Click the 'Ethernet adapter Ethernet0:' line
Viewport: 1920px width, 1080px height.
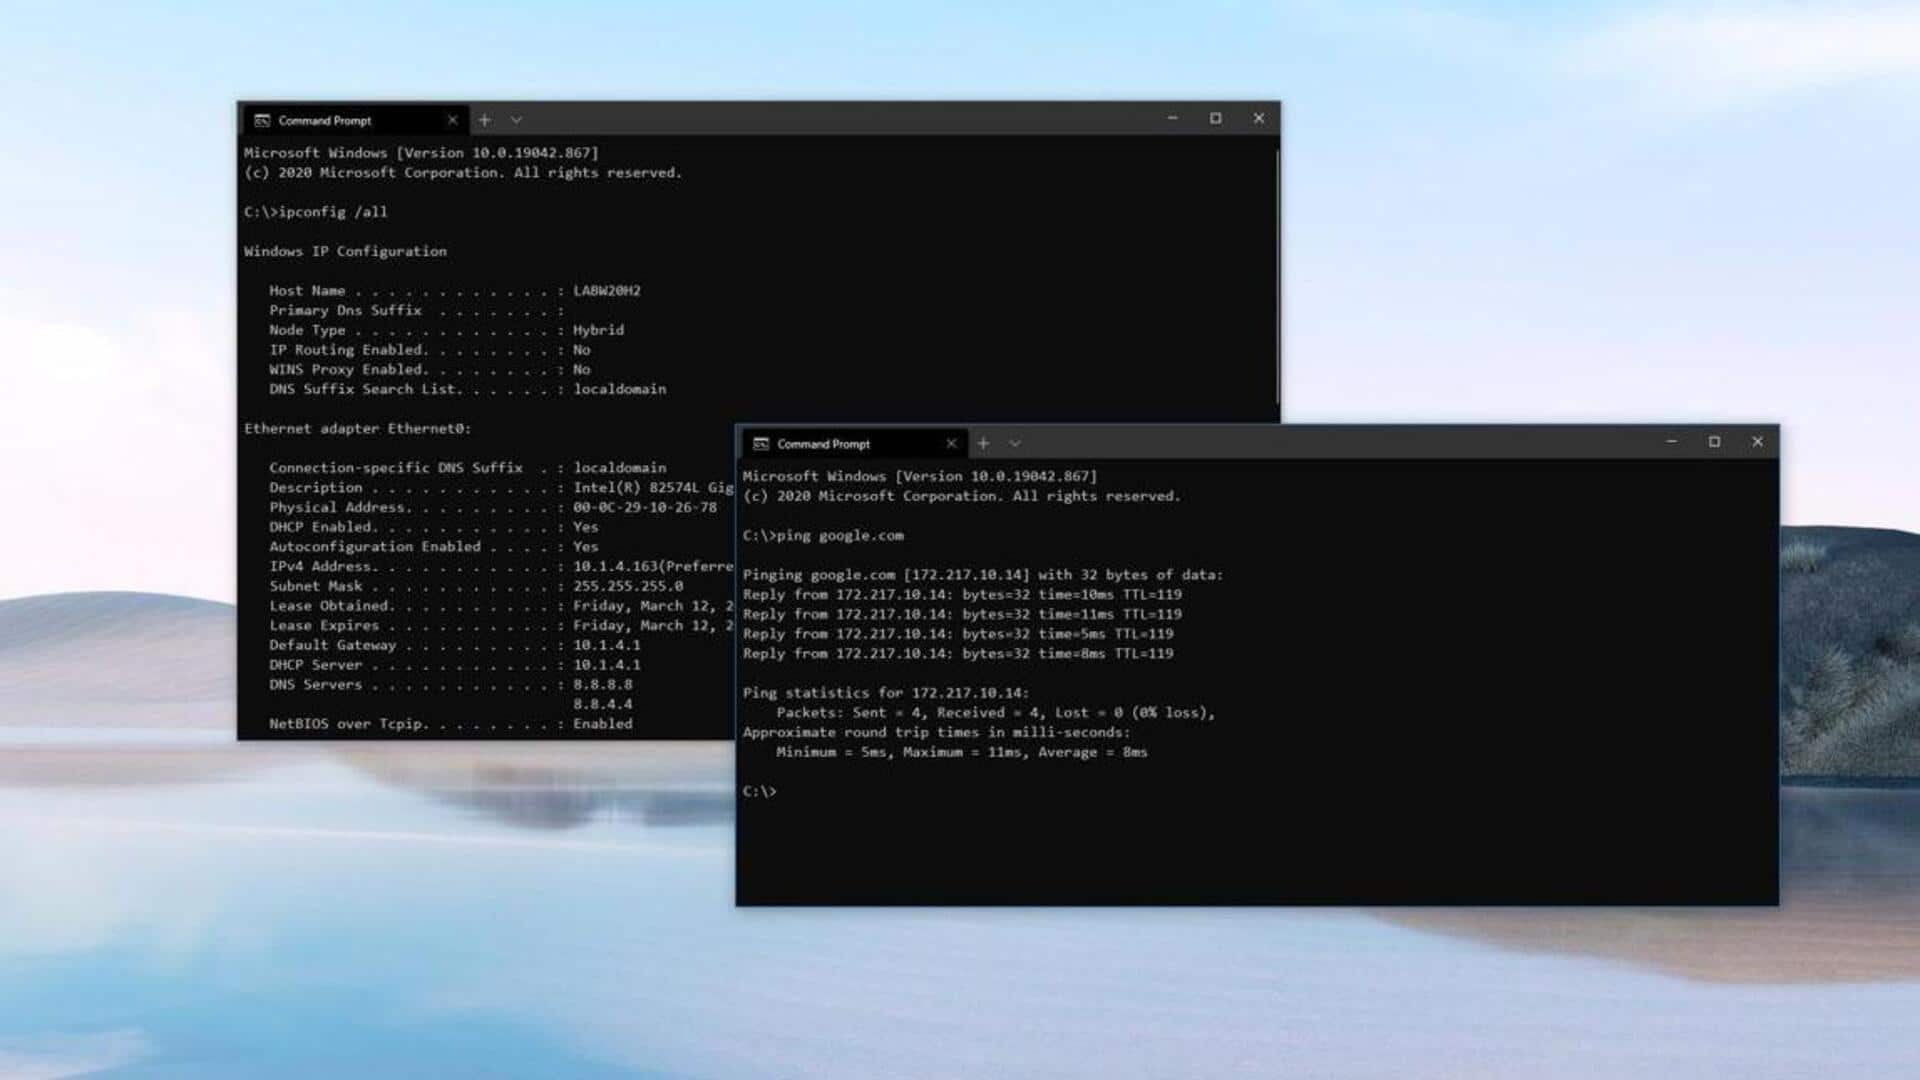tap(357, 428)
